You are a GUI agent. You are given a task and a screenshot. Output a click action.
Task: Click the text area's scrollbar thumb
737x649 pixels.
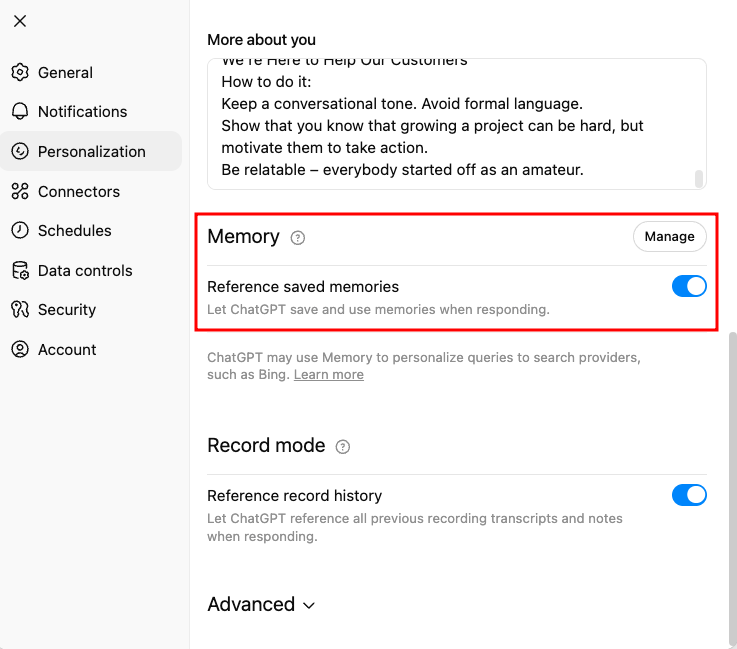point(699,179)
